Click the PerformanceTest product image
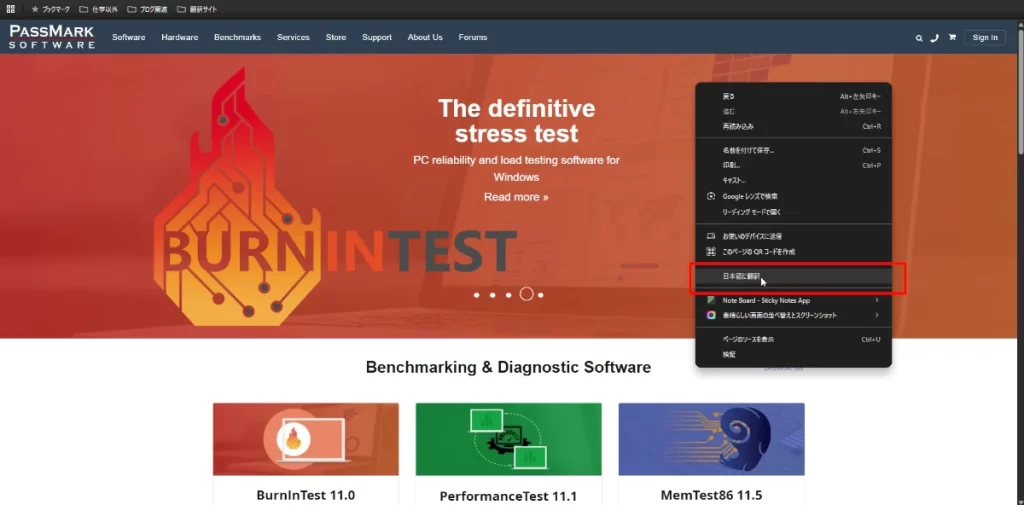The width and height of the screenshot is (1024, 505). (x=508, y=439)
